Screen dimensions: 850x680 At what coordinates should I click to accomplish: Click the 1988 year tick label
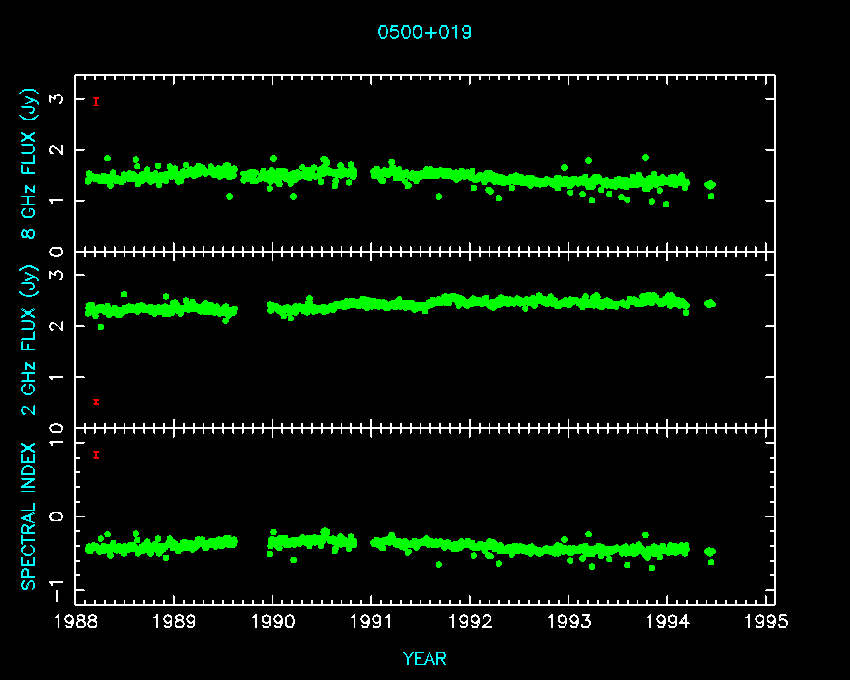coord(76,621)
